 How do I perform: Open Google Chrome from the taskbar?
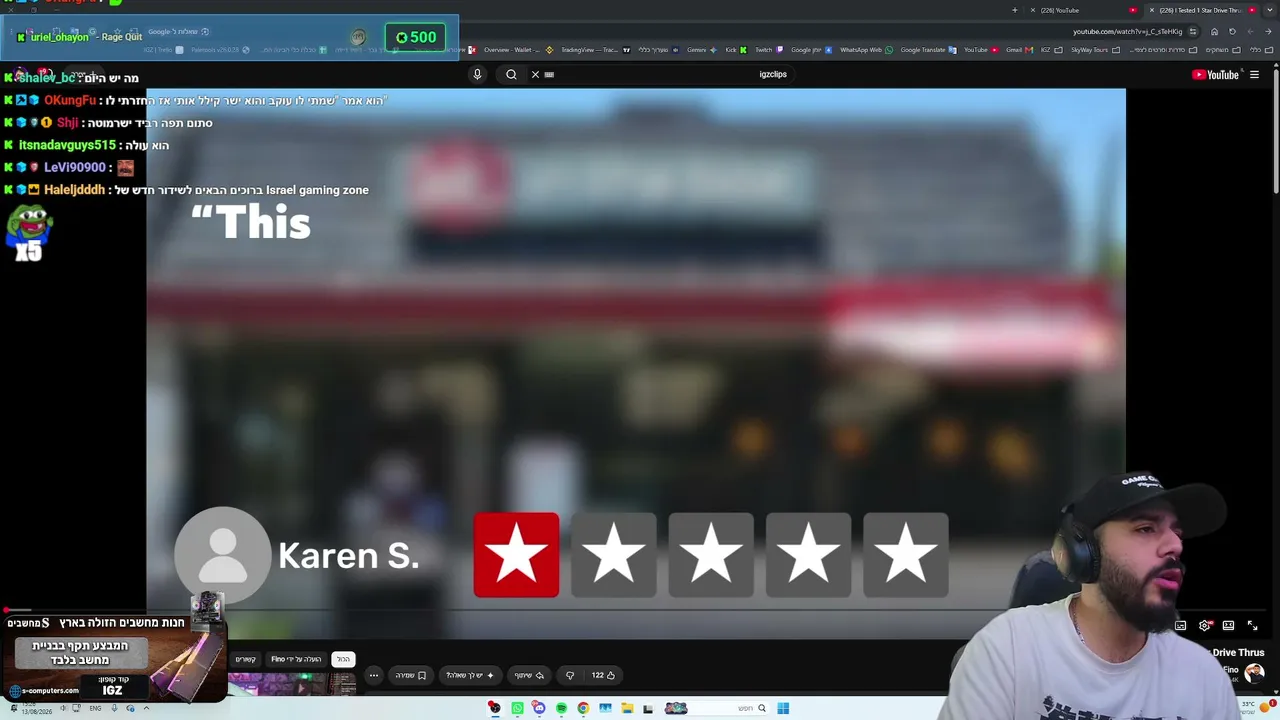[583, 708]
